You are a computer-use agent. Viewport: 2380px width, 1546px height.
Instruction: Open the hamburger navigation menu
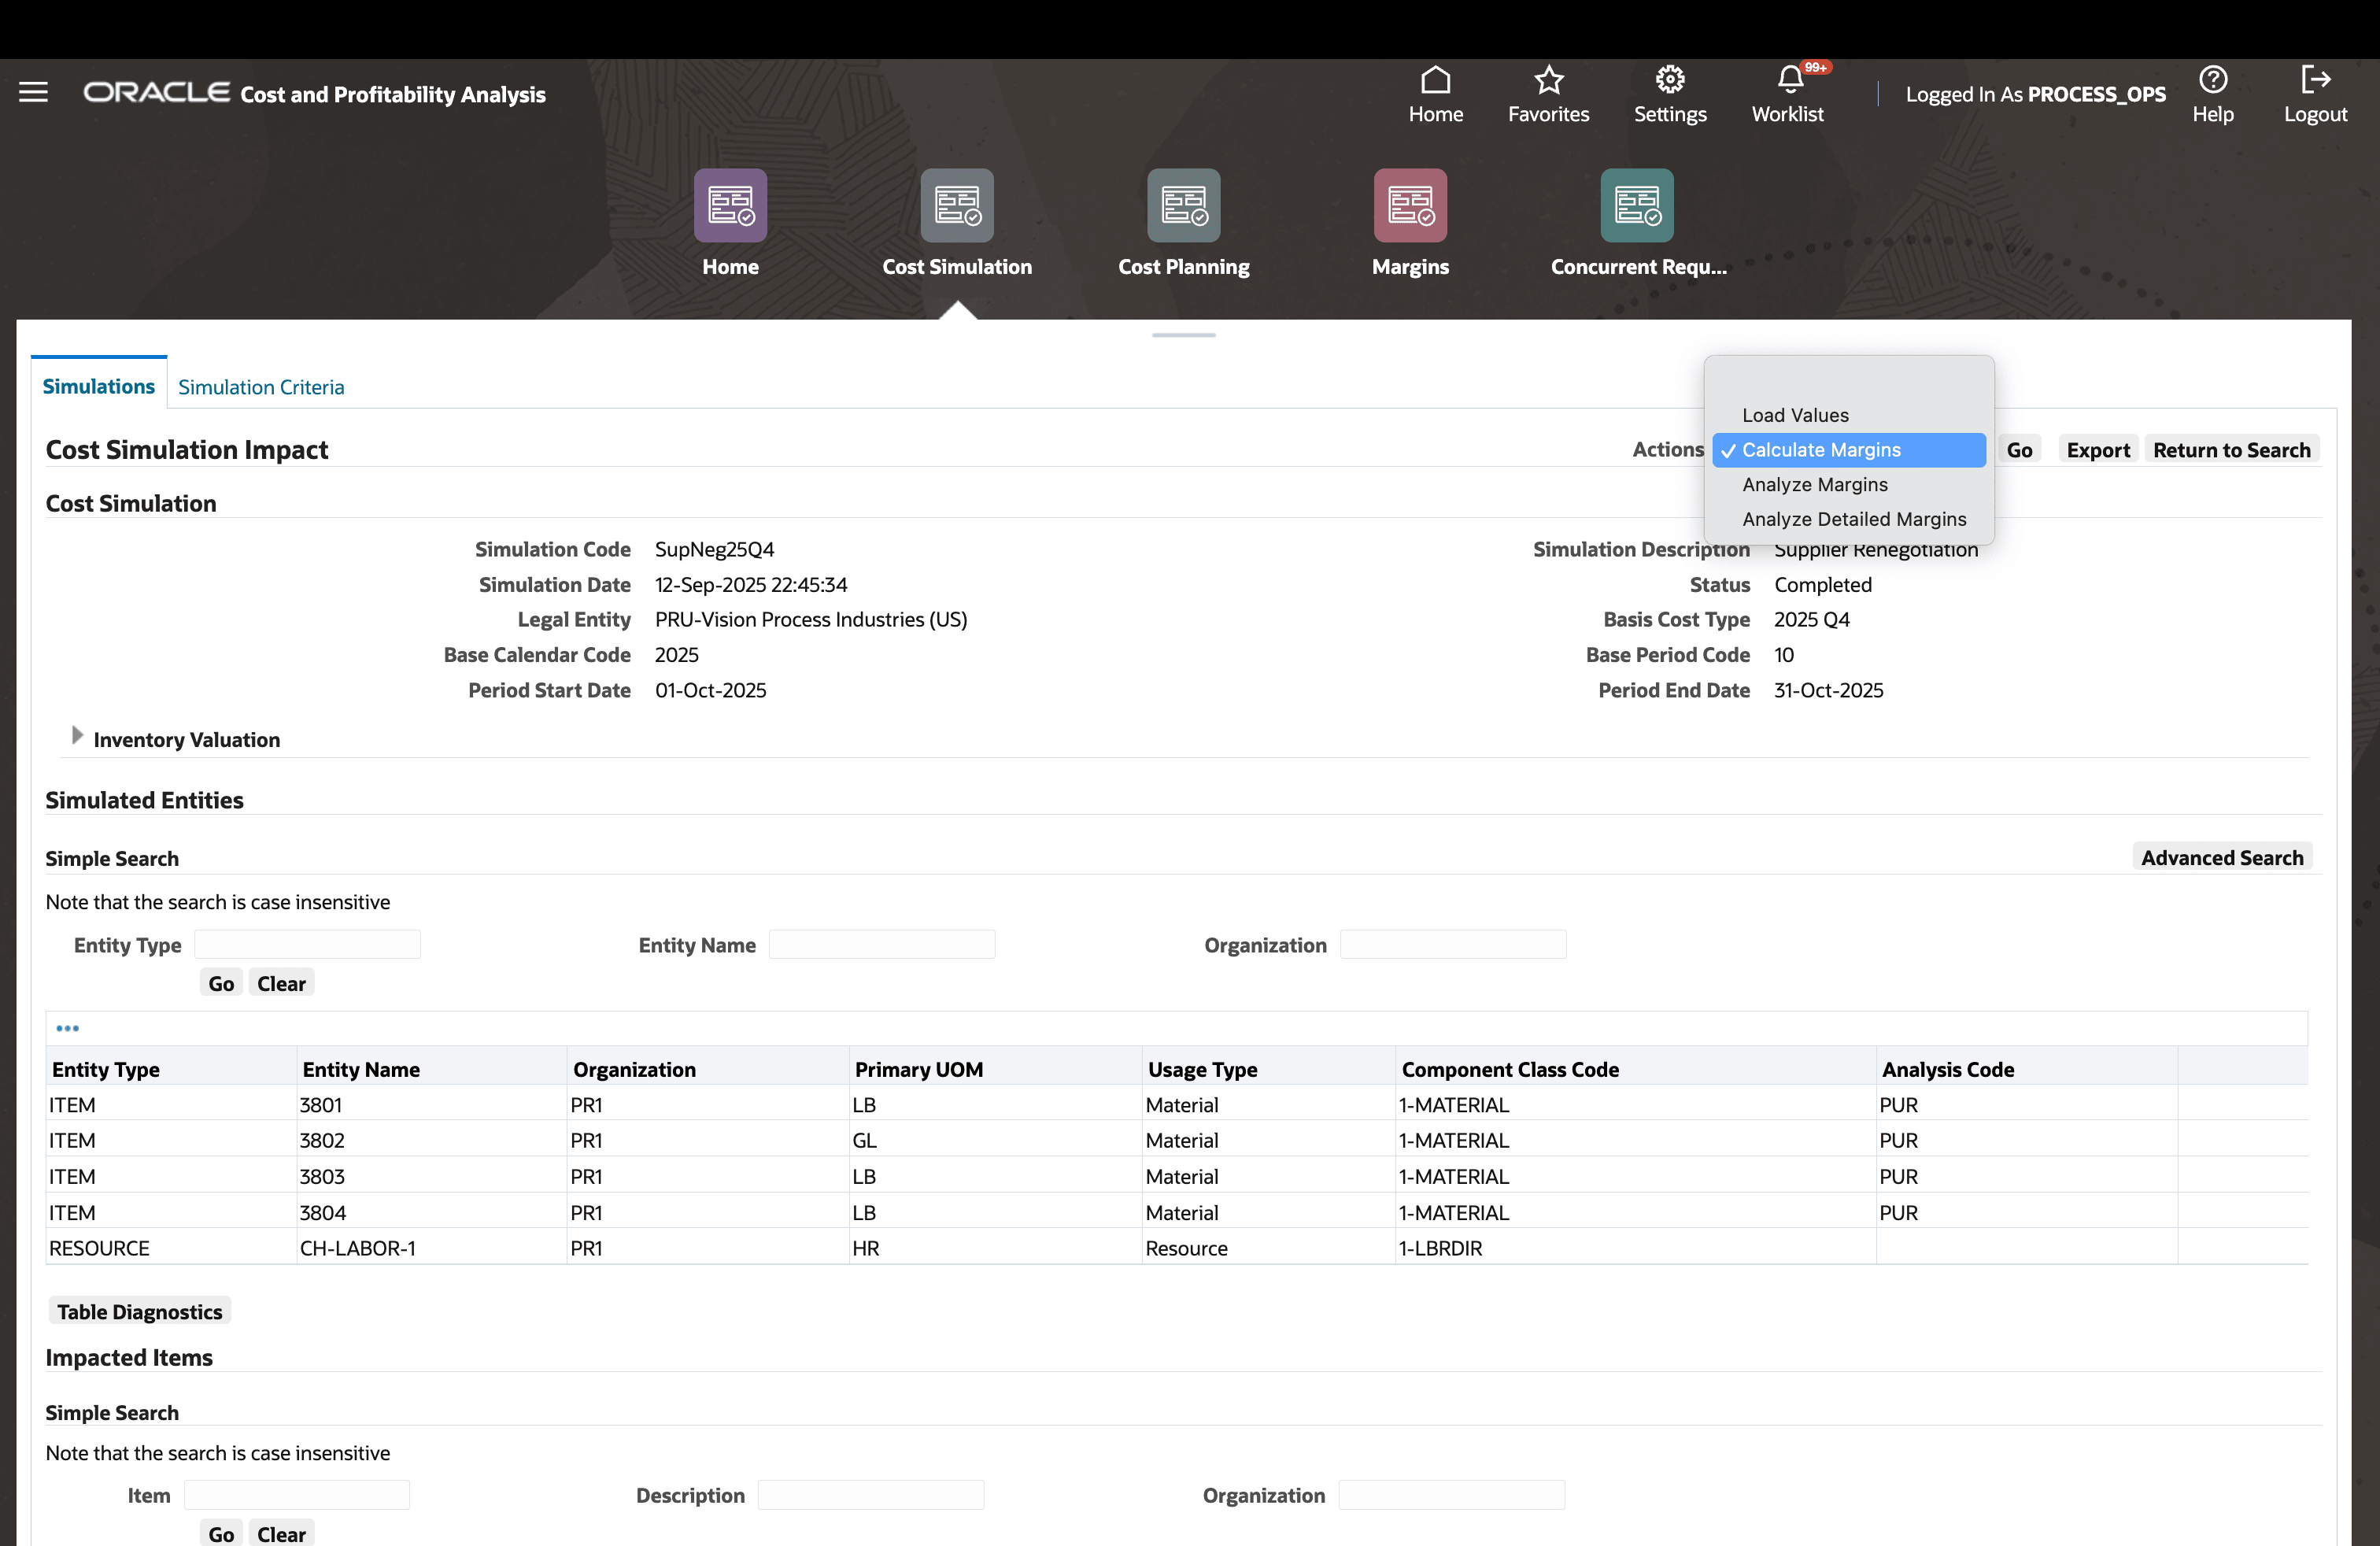tap(33, 92)
